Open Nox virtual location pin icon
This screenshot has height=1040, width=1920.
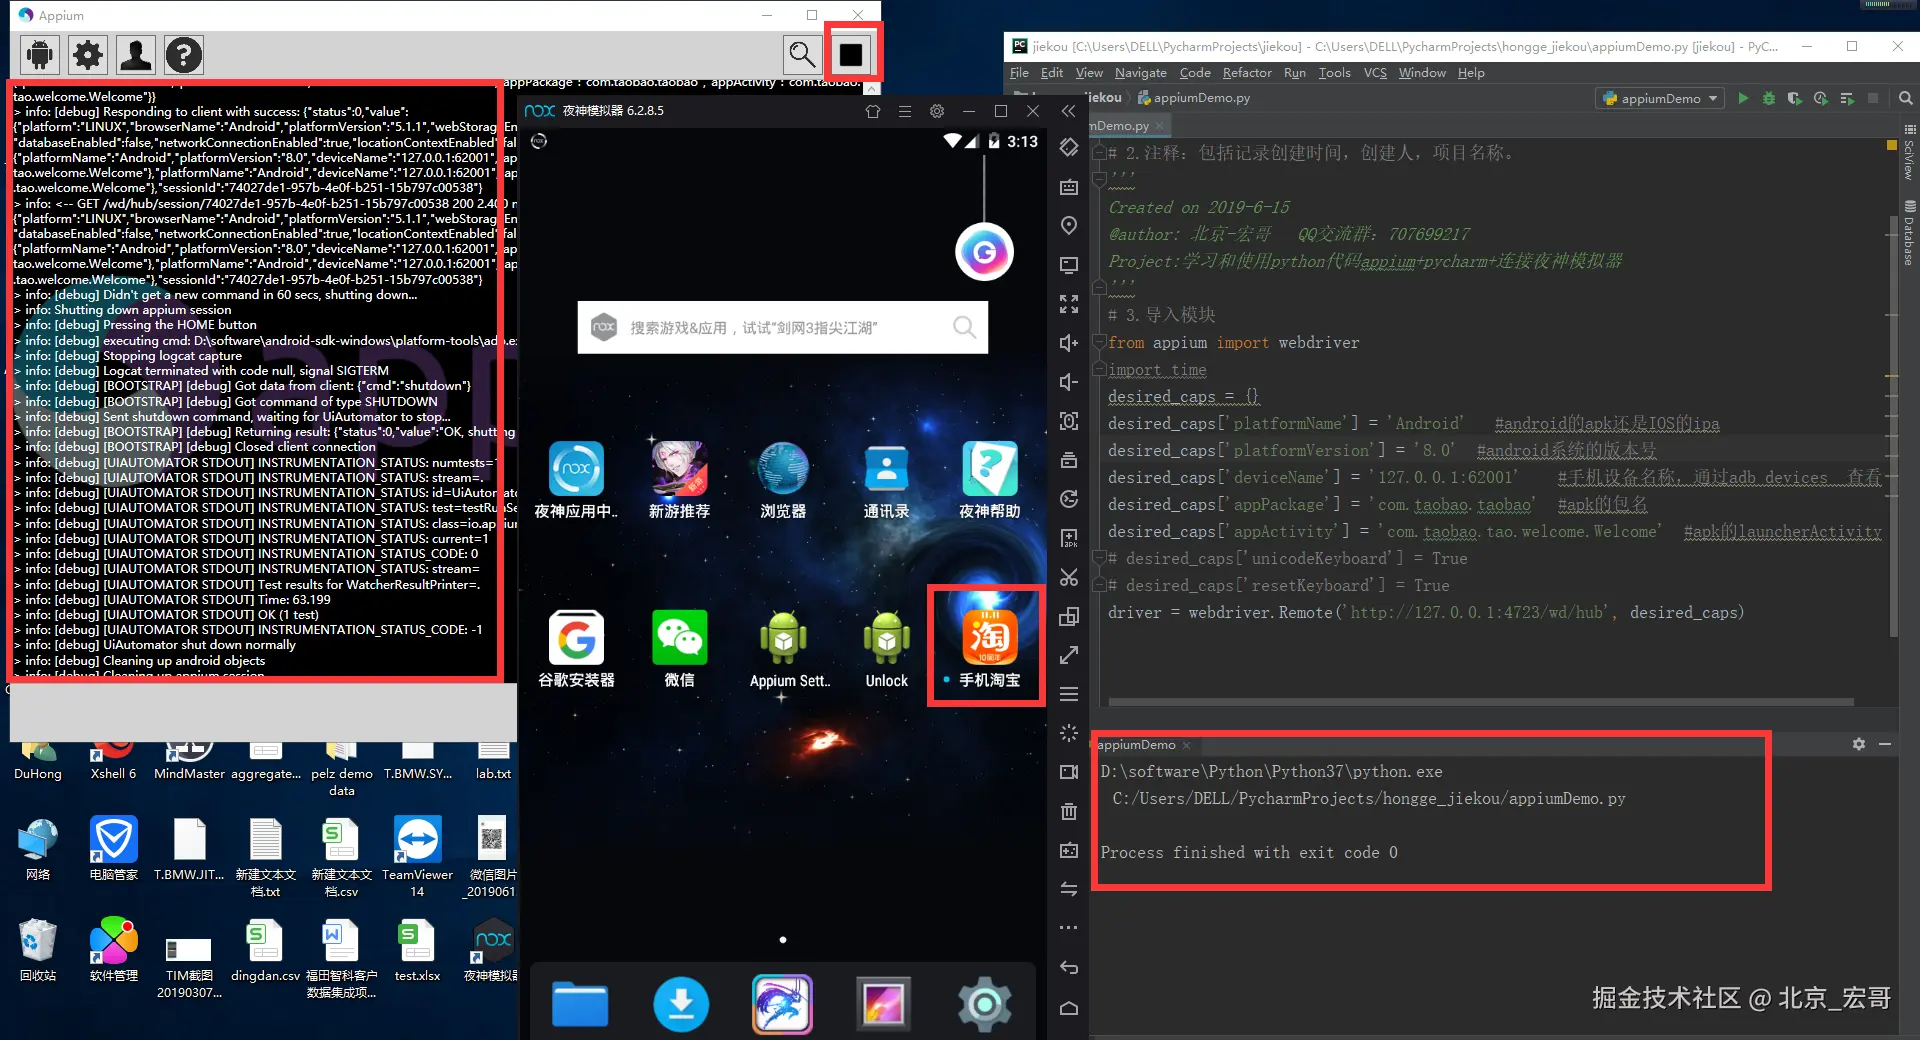(x=1069, y=226)
